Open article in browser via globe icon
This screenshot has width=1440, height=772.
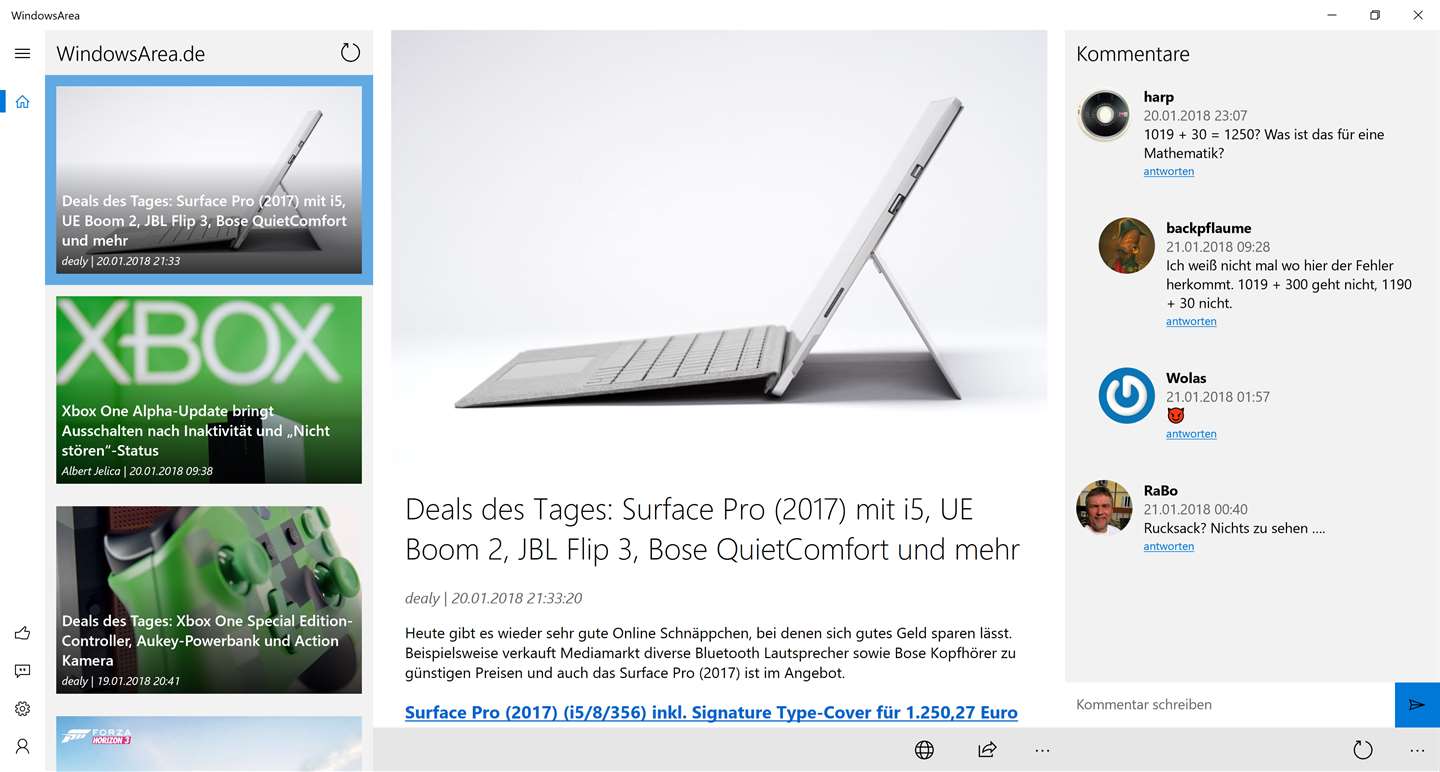point(924,750)
